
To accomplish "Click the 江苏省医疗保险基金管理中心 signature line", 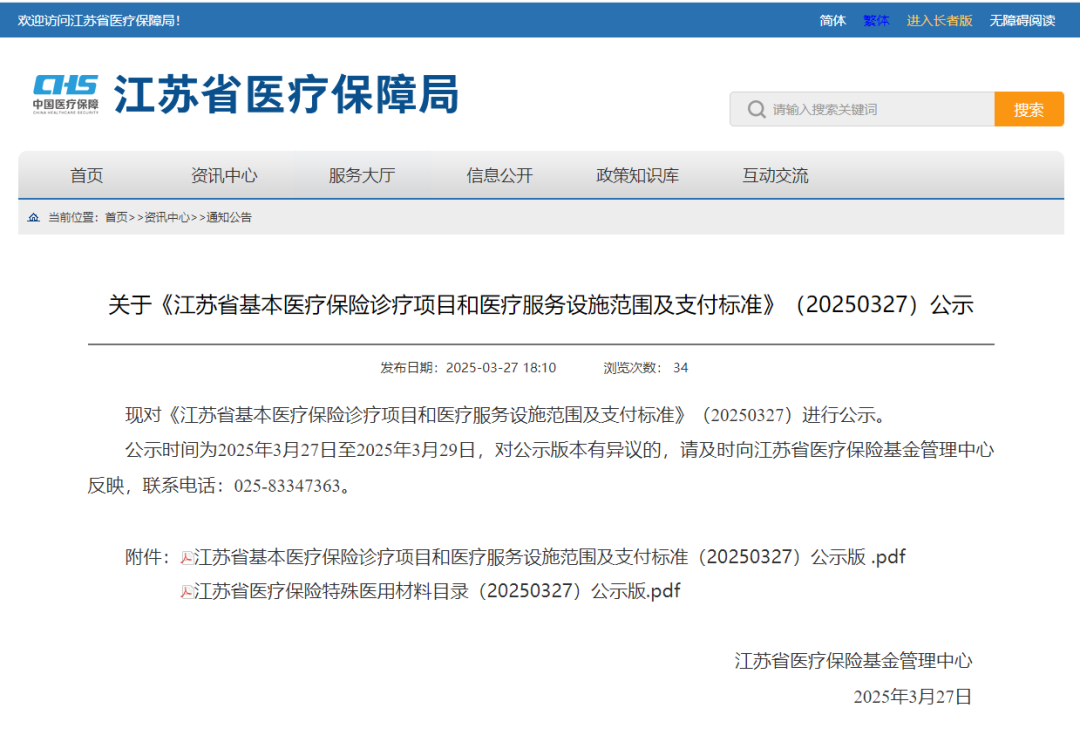I will pyautogui.click(x=853, y=661).
